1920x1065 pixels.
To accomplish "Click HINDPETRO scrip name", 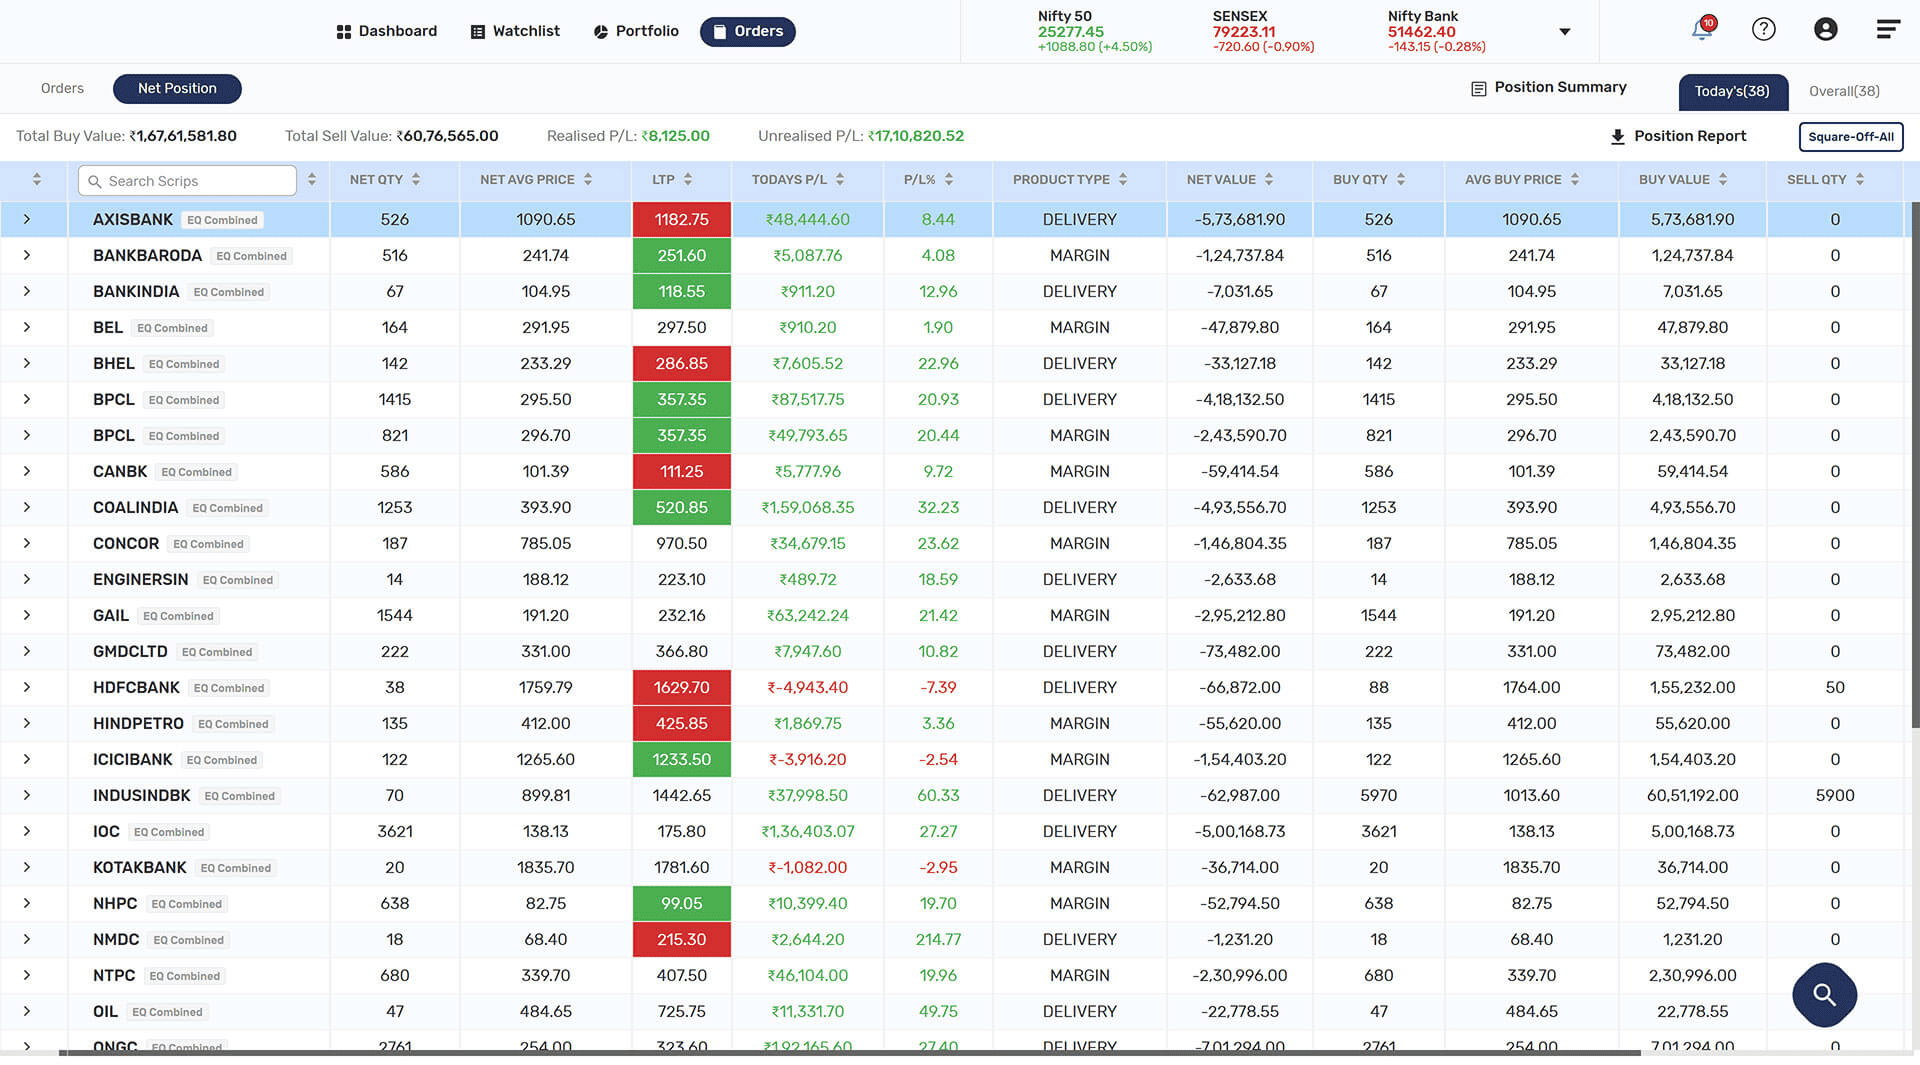I will click(138, 723).
